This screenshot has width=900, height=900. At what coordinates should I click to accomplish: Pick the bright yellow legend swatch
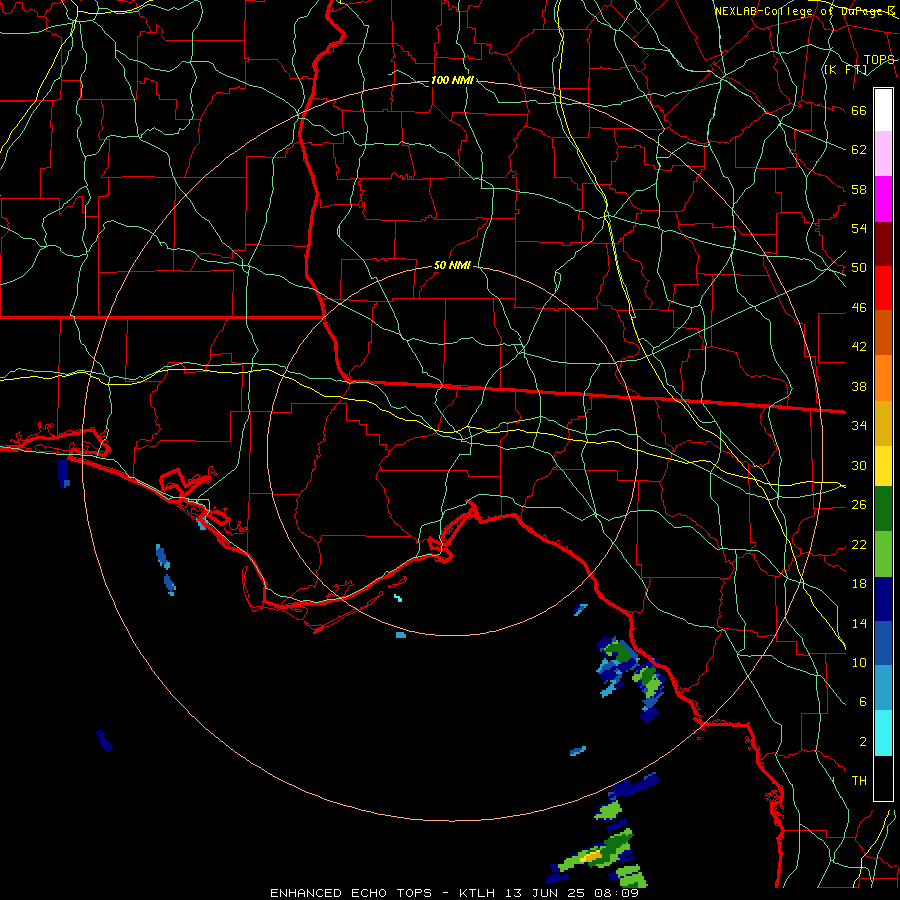(883, 466)
